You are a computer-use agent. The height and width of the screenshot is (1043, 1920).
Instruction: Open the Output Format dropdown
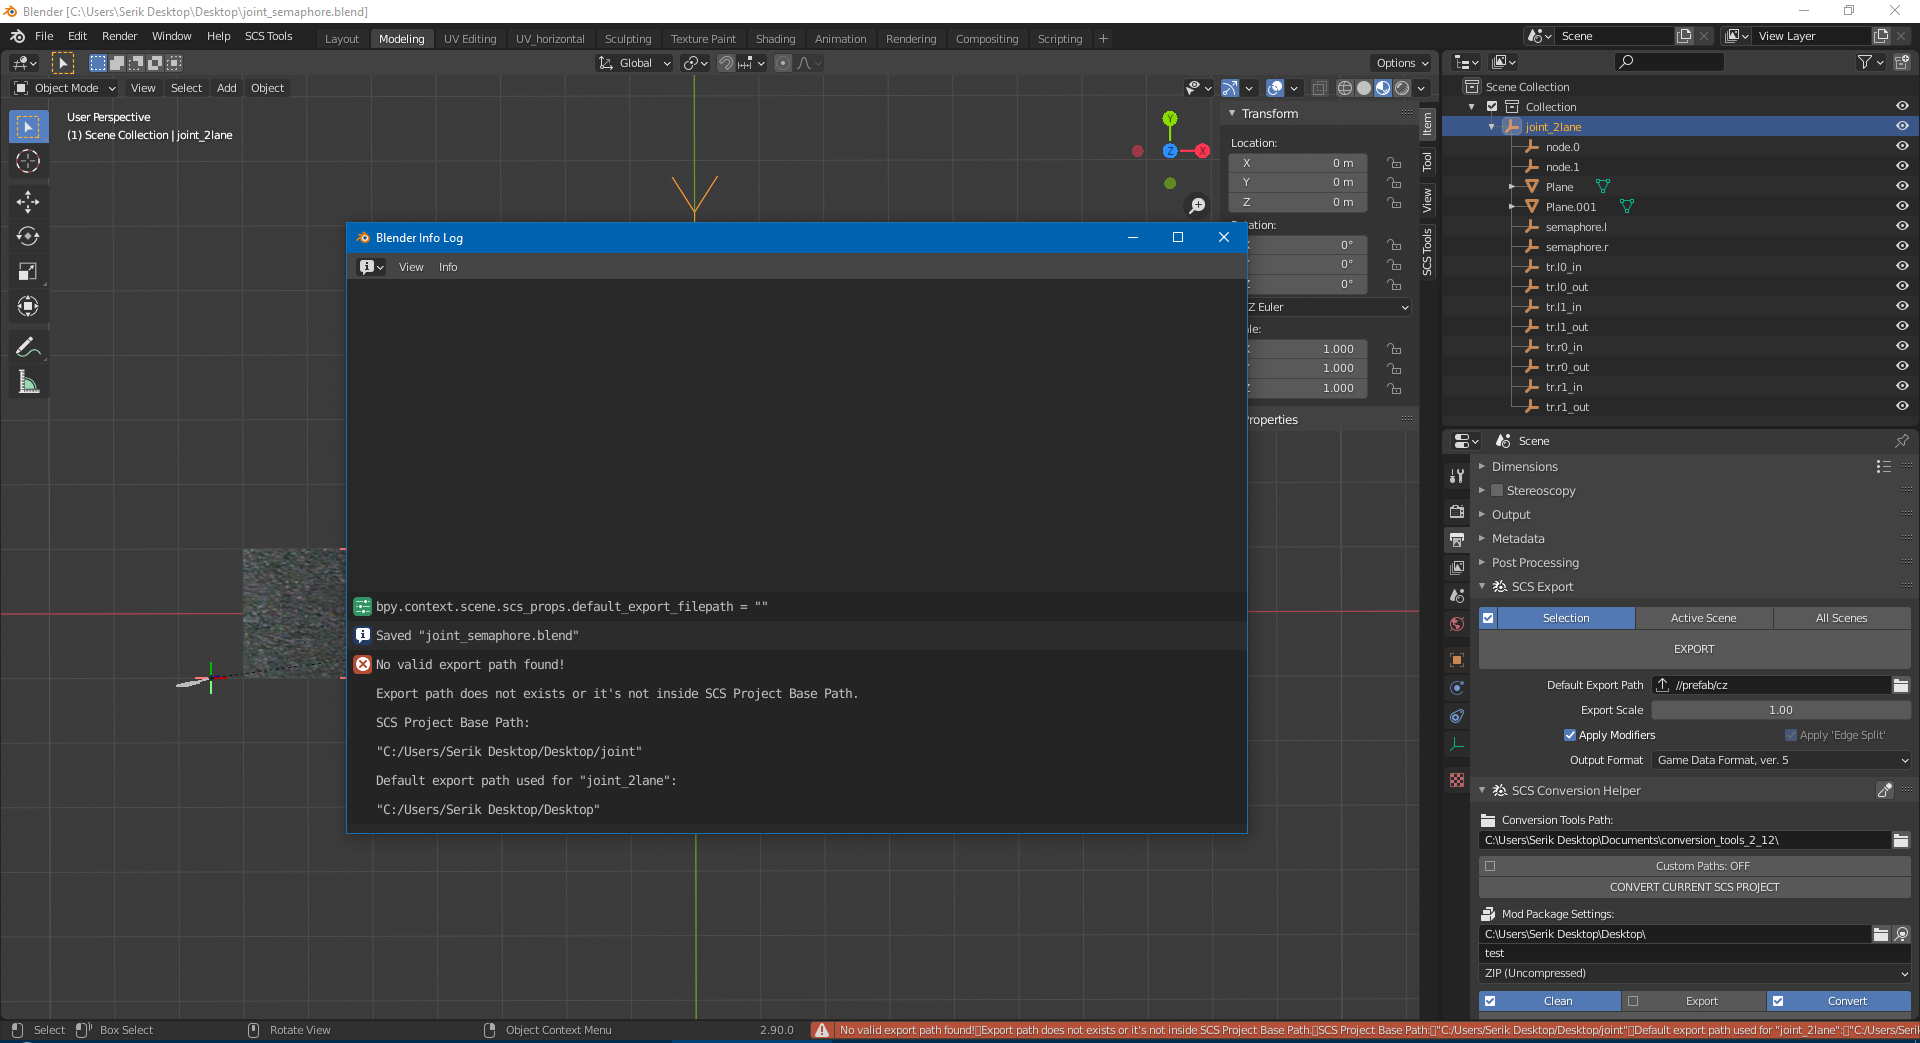(1780, 760)
